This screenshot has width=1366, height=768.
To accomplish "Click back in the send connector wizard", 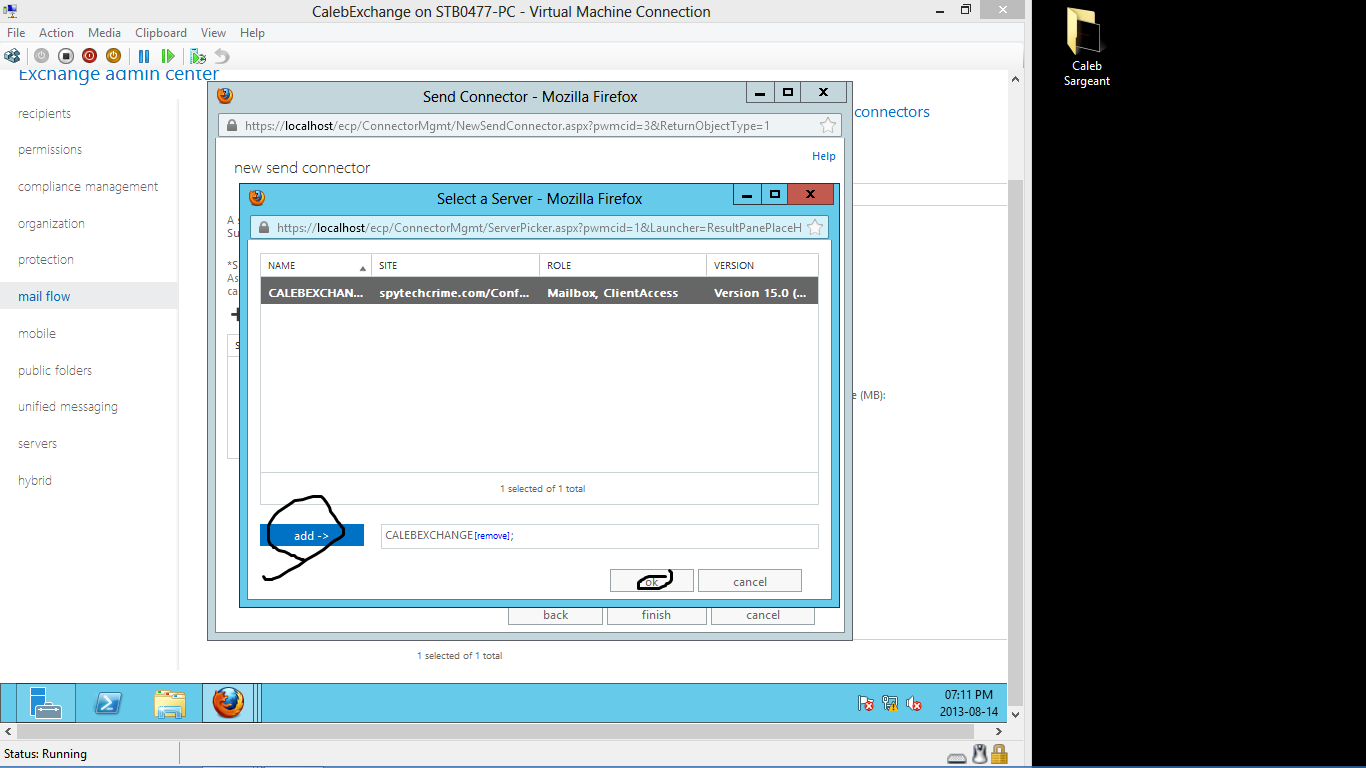I will [x=556, y=615].
